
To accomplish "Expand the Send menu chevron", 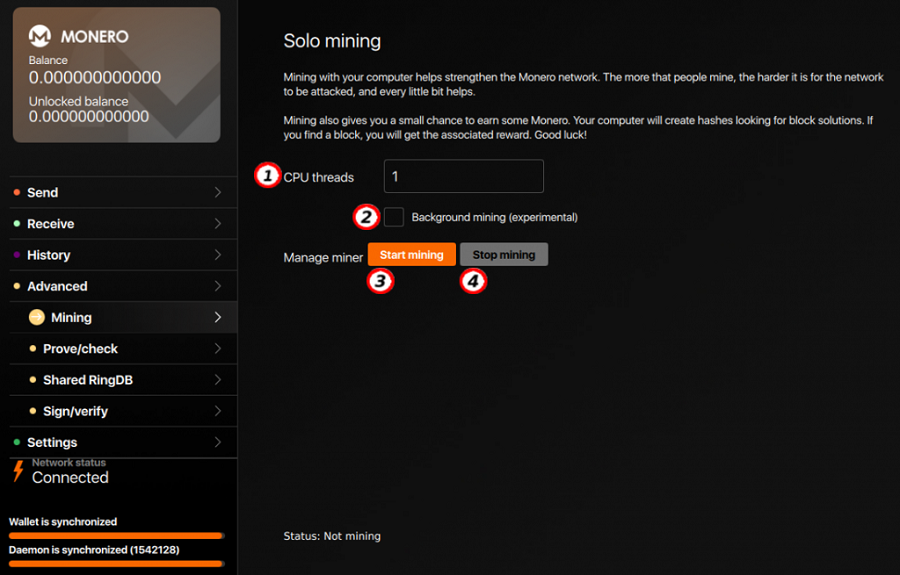I will [x=218, y=193].
